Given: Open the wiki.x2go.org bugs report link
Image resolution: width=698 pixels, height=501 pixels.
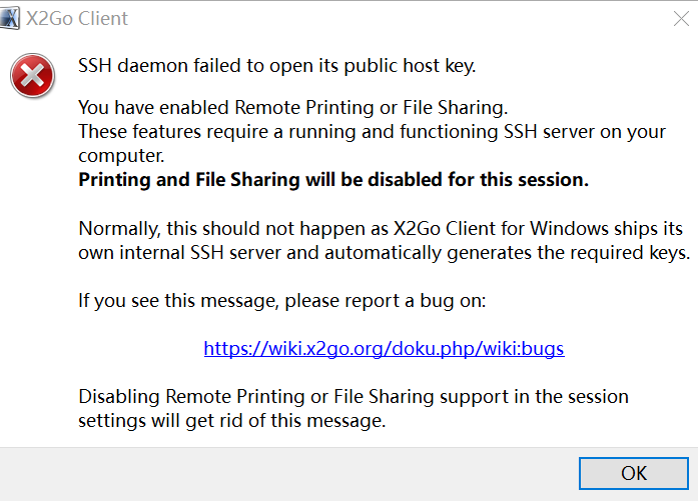Looking at the screenshot, I should 384,348.
